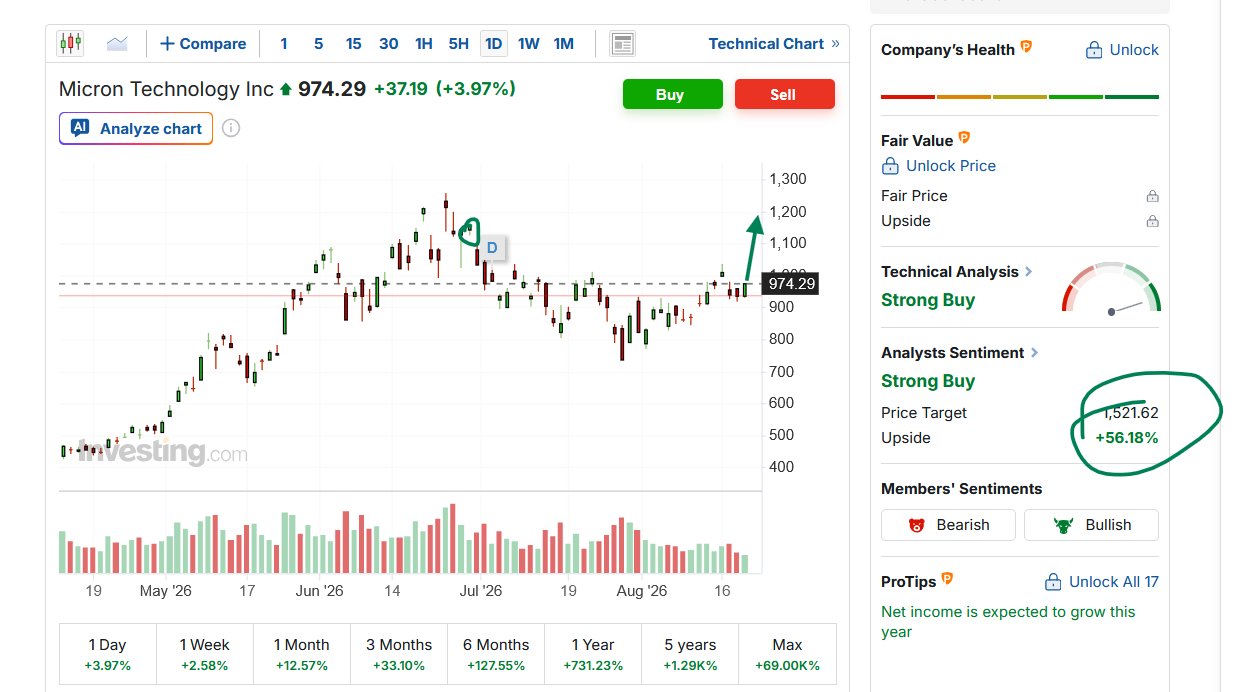This screenshot has height=692, width=1235.
Task: Select the 1W interval option
Action: coord(529,44)
